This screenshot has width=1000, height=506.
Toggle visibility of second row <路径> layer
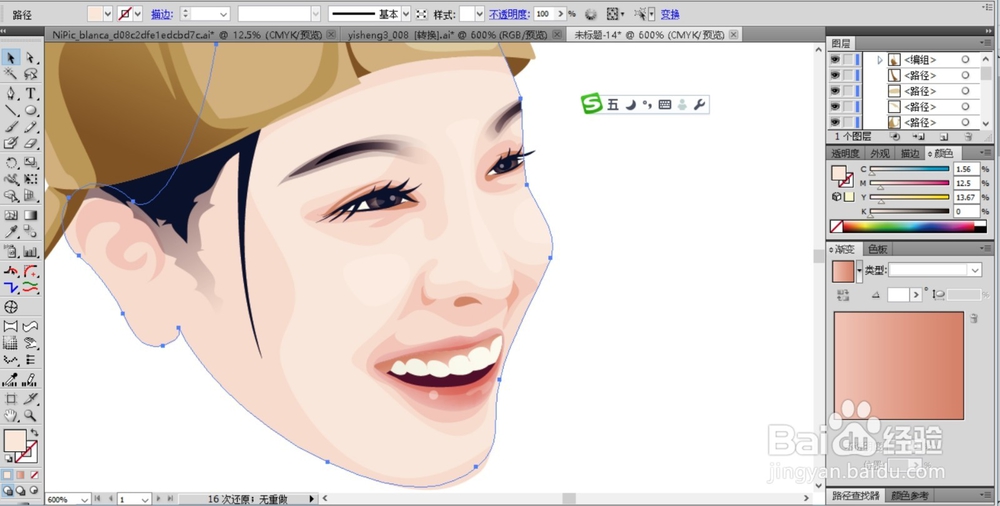[835, 75]
